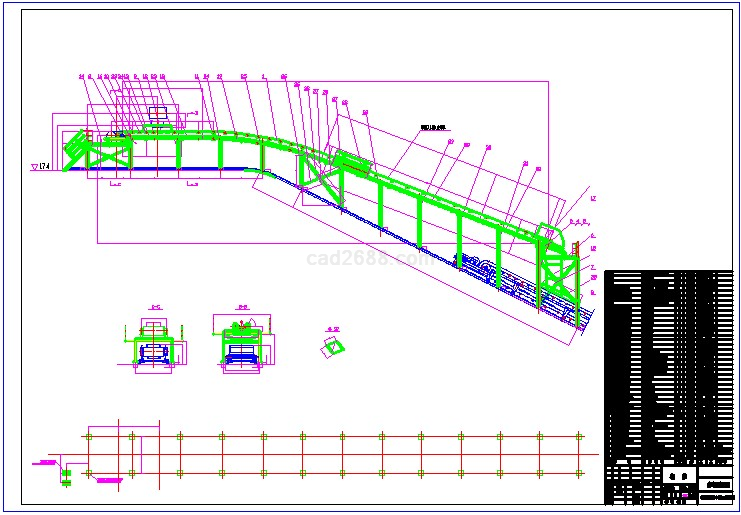This screenshot has width=741, height=515.
Task: Click the first column node in foundation grid
Action: click(89, 436)
